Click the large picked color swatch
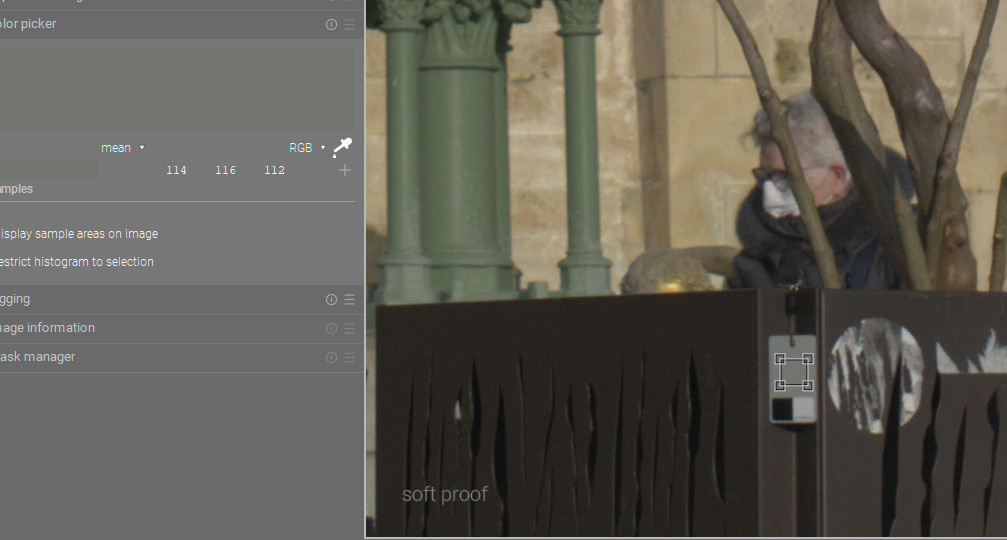The image size is (1007, 540). [176, 90]
